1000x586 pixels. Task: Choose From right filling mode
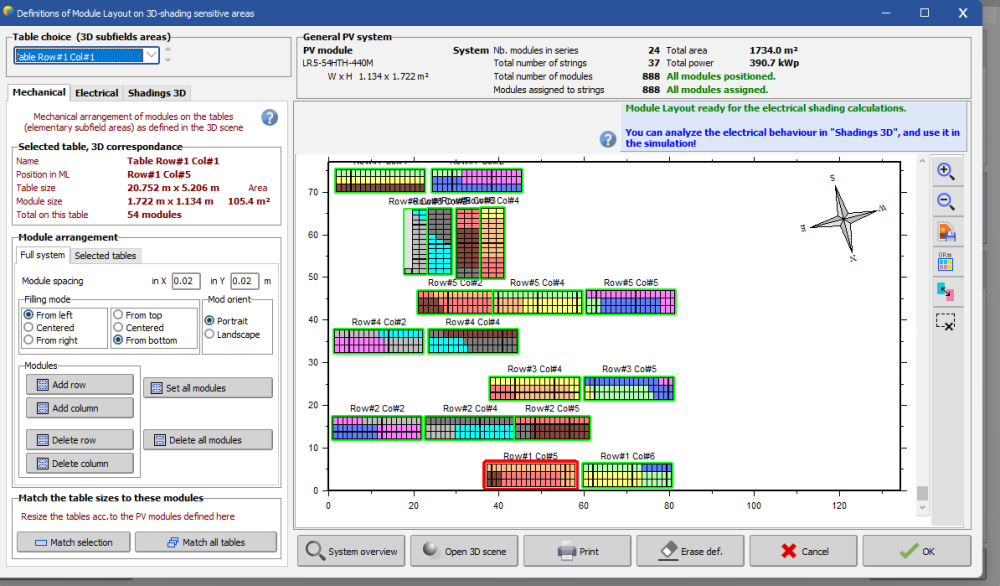27,340
